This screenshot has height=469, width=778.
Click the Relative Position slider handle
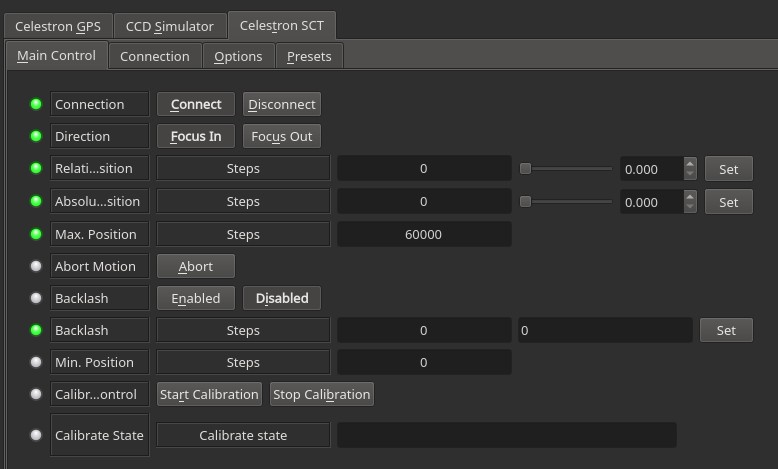tap(525, 169)
